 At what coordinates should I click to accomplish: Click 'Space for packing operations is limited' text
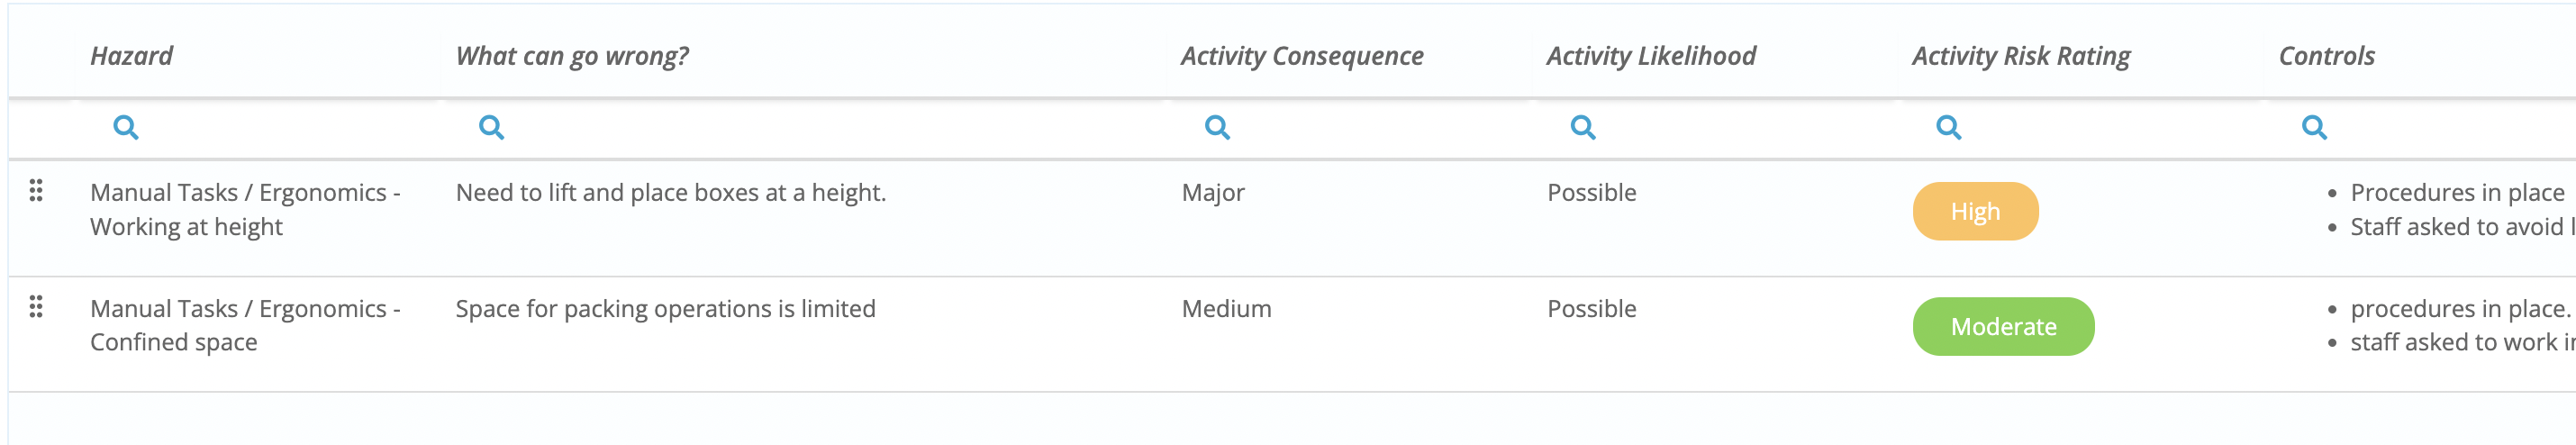tap(665, 308)
